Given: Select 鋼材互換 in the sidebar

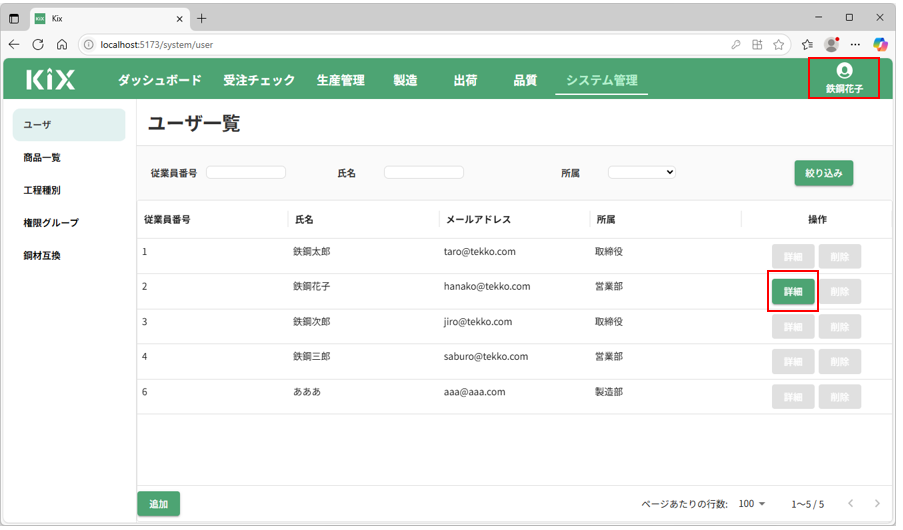Looking at the screenshot, I should point(42,255).
